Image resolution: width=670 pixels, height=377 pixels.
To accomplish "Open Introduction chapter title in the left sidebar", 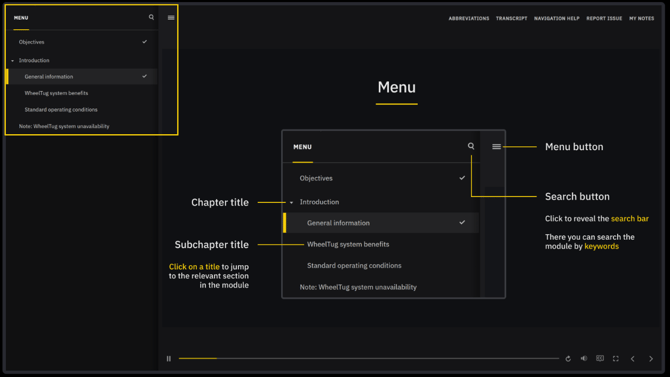I will (34, 60).
